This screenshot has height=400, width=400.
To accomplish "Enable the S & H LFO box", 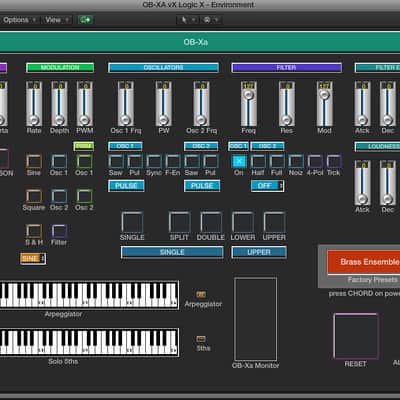I will 34,231.
